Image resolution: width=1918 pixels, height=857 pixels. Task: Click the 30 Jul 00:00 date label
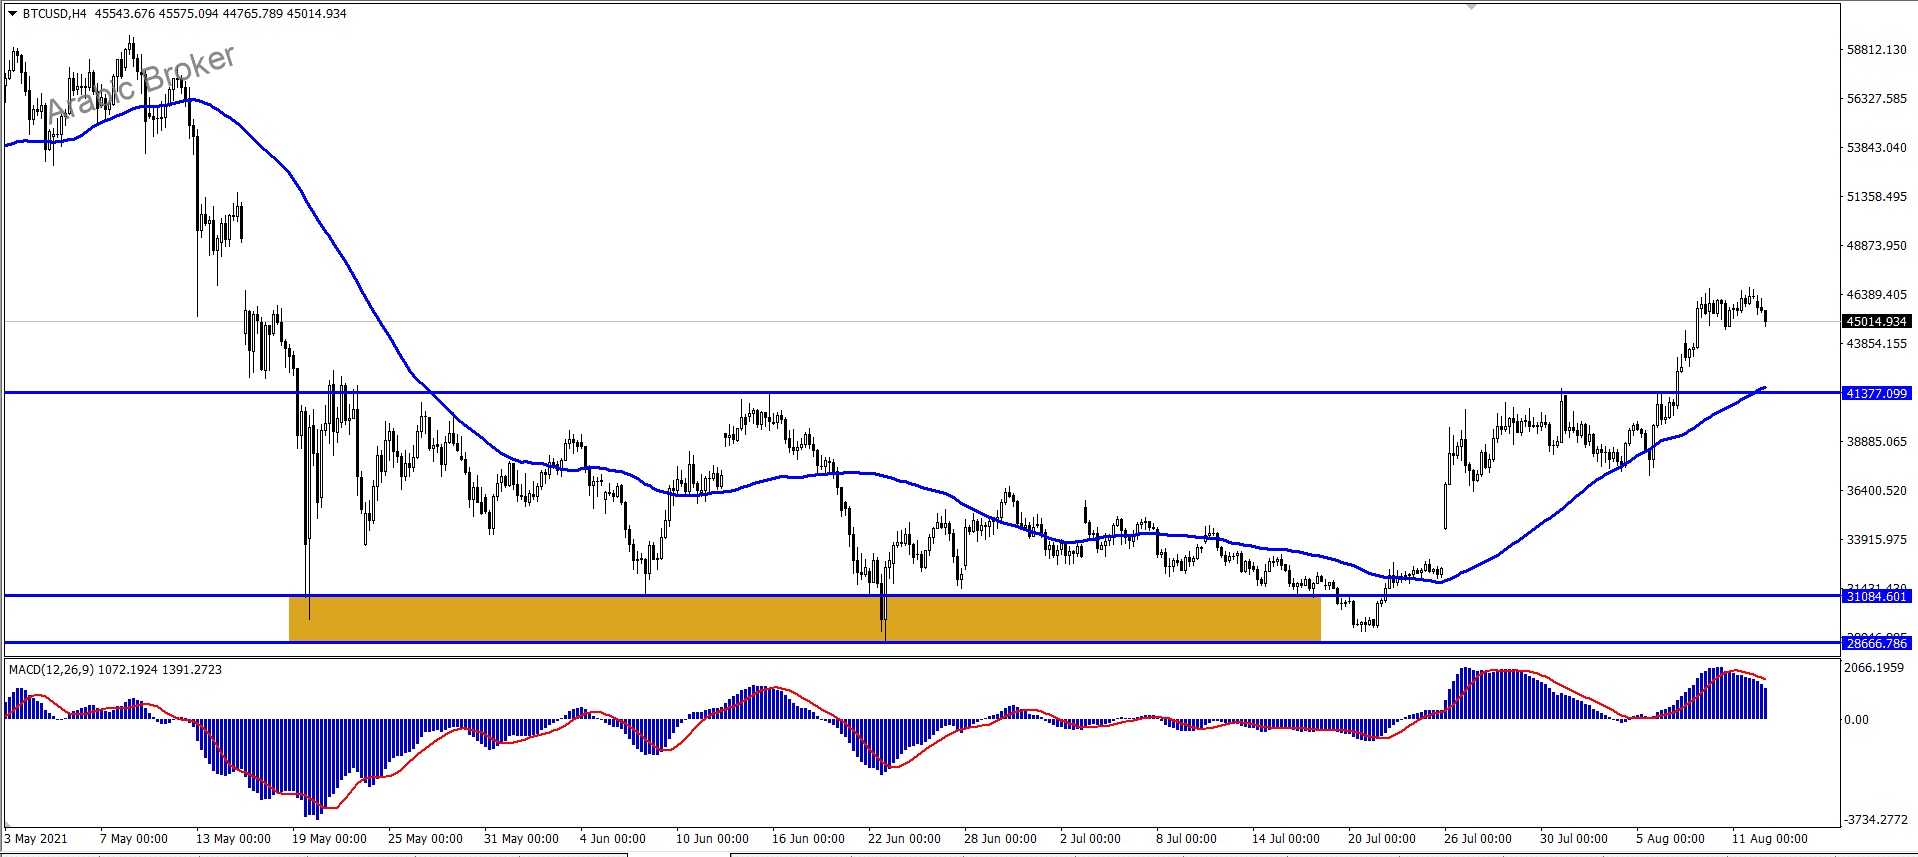1574,839
